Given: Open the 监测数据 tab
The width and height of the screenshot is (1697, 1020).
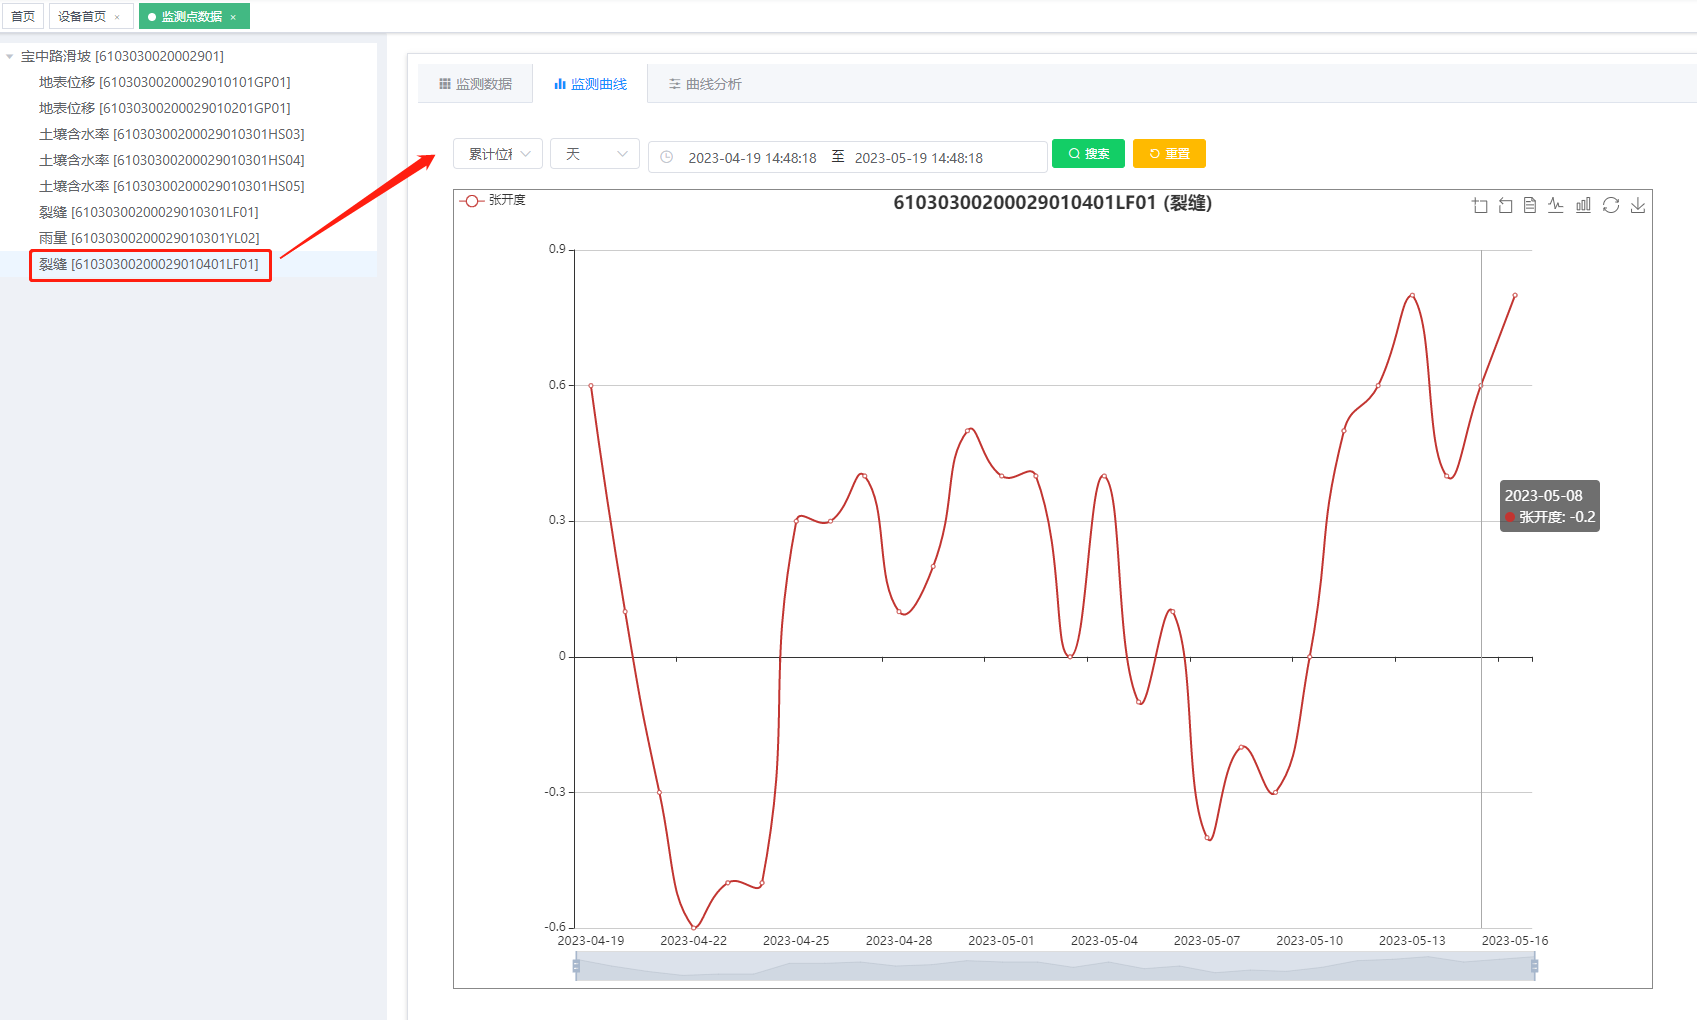Looking at the screenshot, I should (475, 84).
